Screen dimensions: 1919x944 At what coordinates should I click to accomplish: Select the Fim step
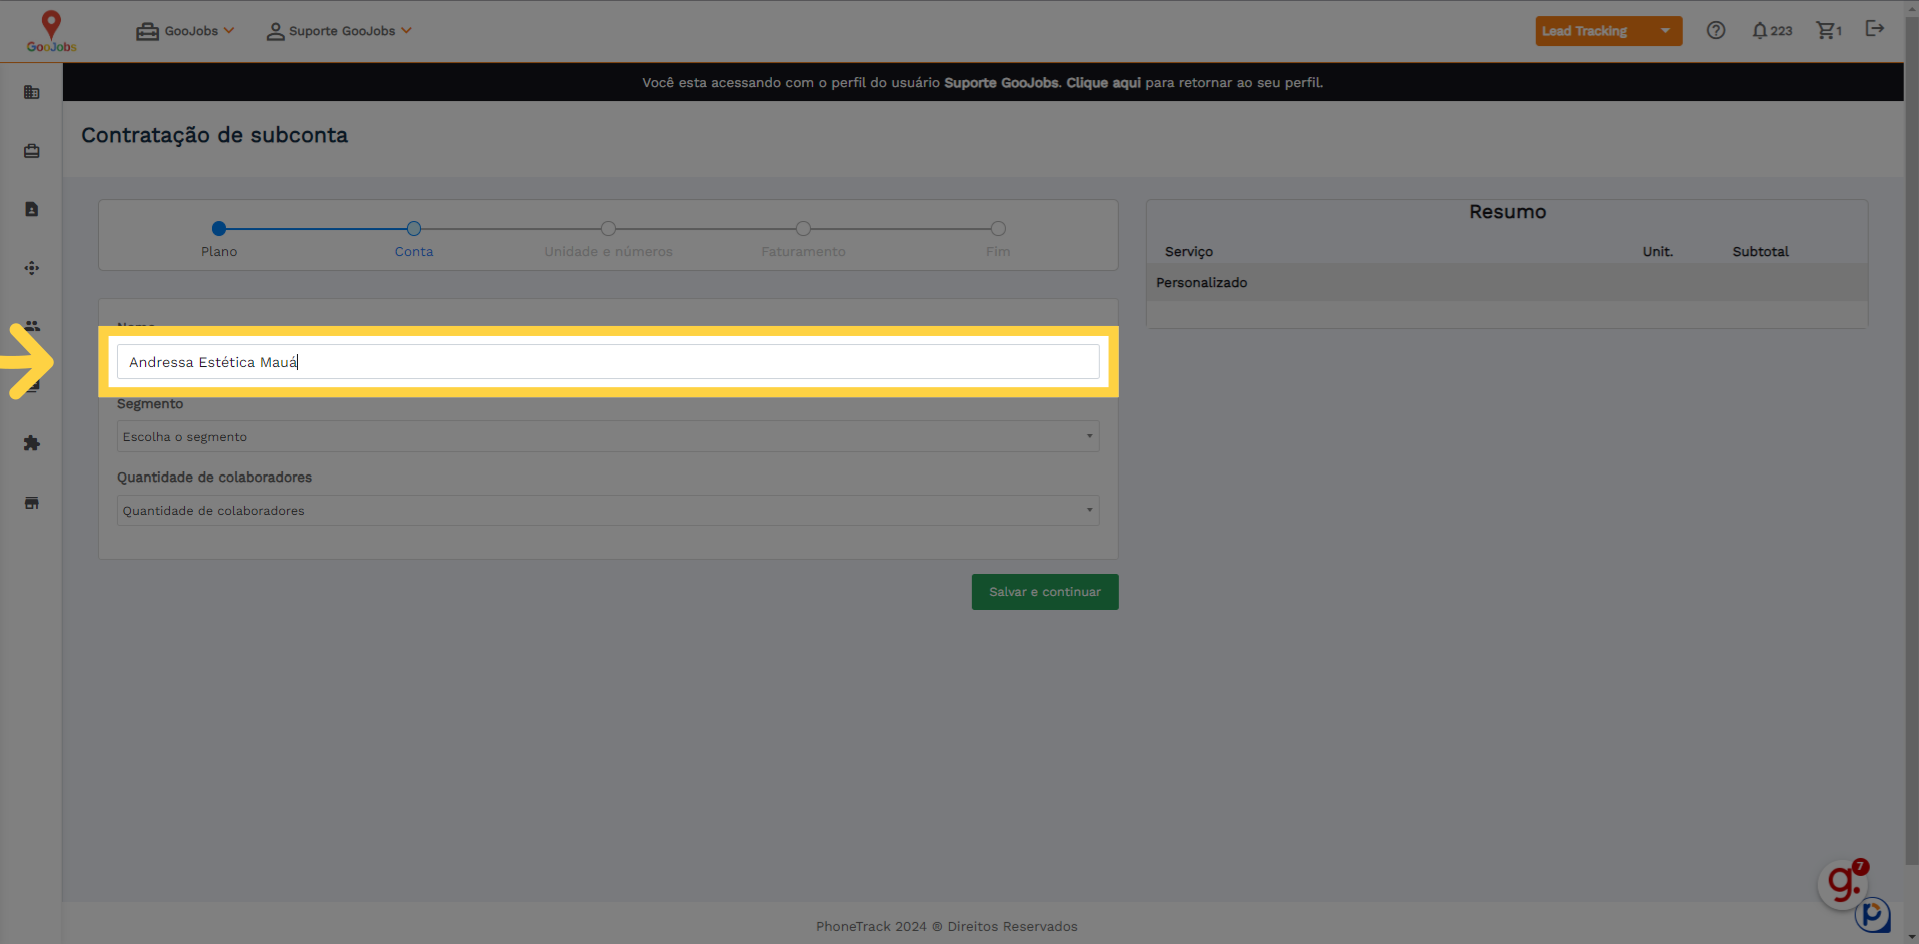tap(998, 239)
